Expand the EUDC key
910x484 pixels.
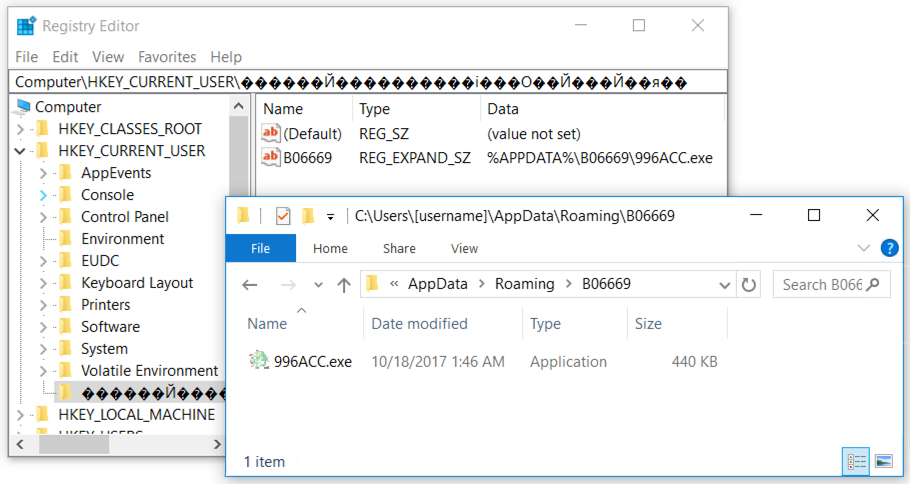click(x=43, y=261)
